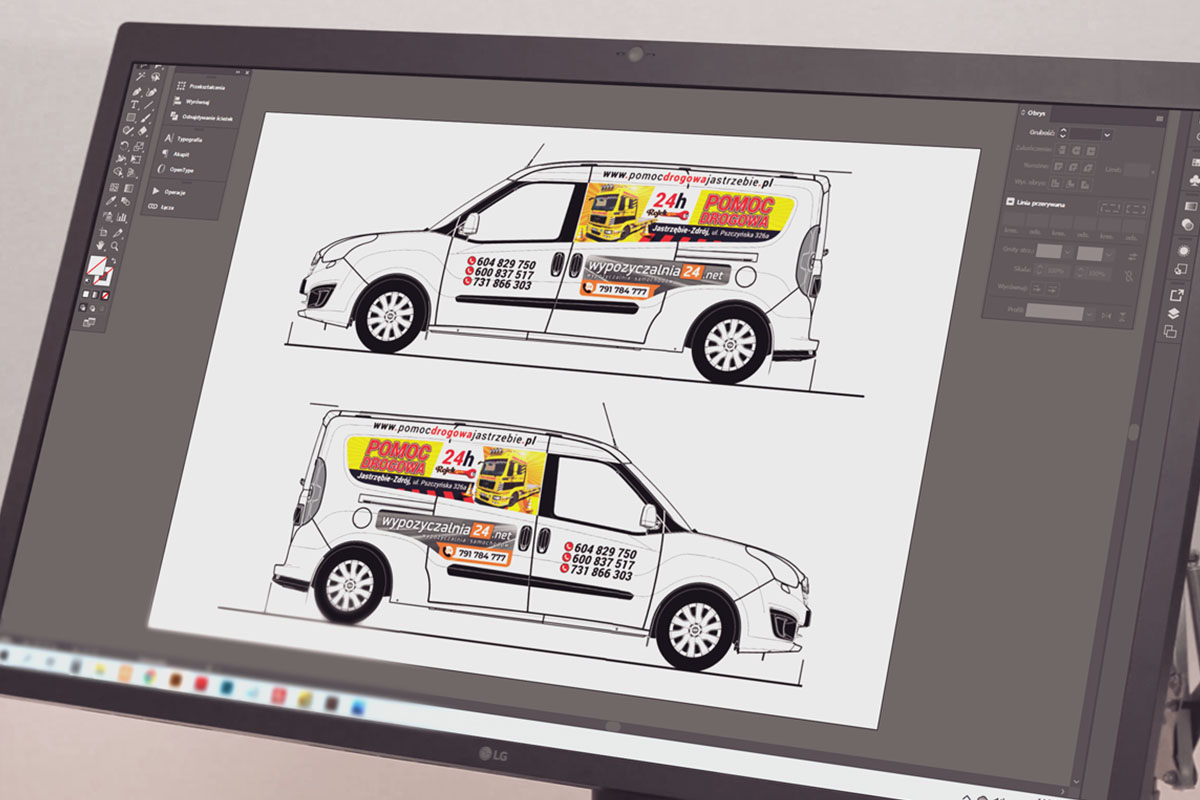
Task: Select the Rotate tool
Action: (x=124, y=145)
